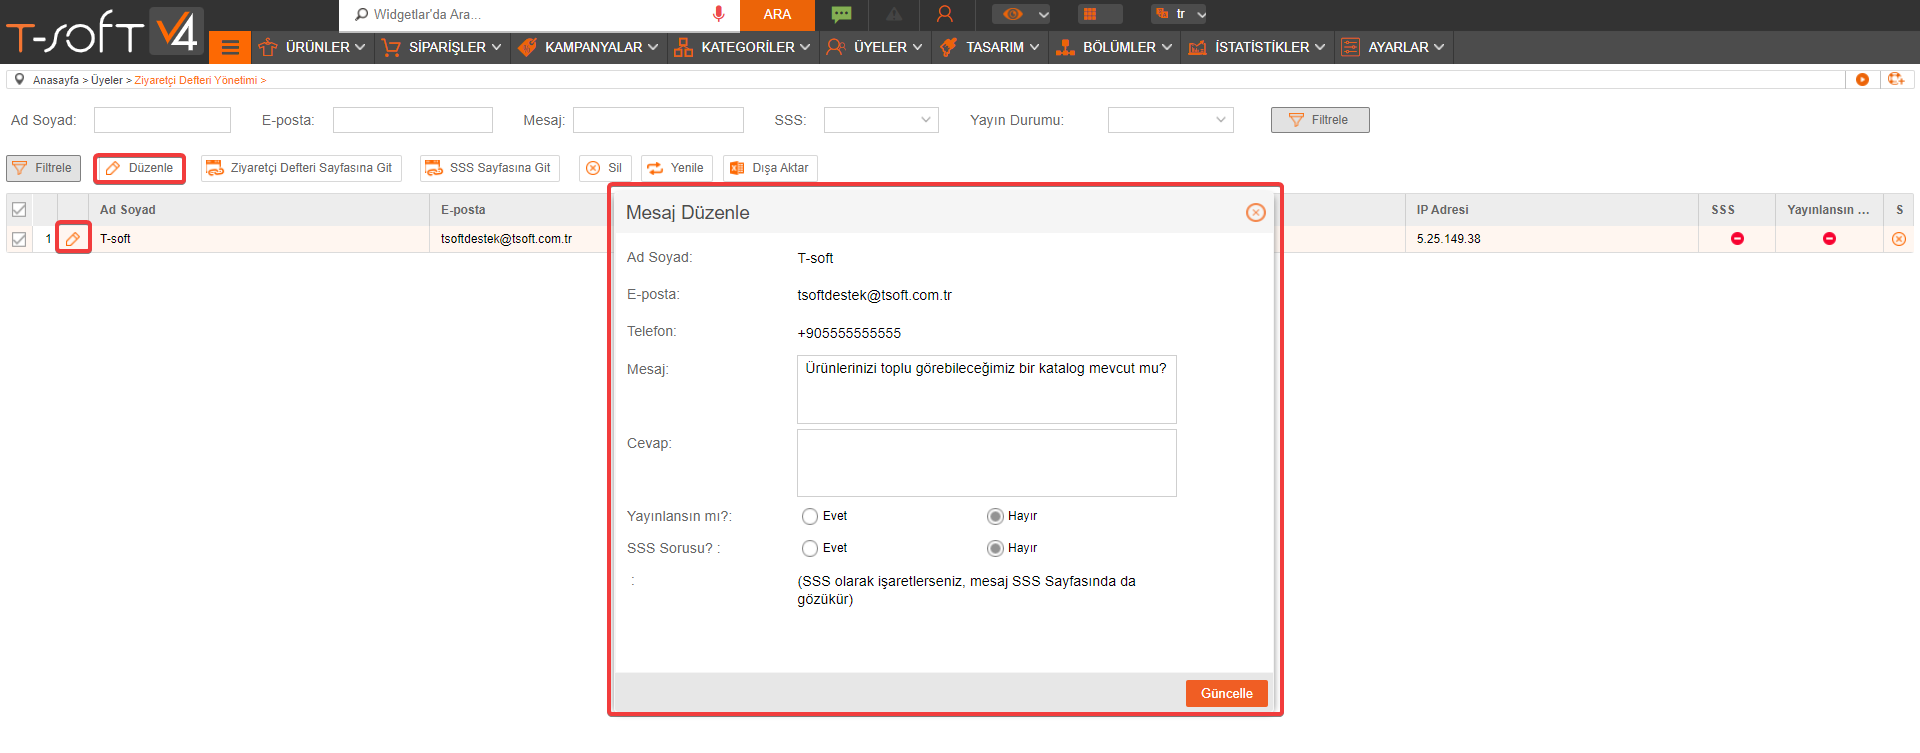Expand the BÖLÜMLER menu
The height and width of the screenshot is (753, 1920).
1115,47
